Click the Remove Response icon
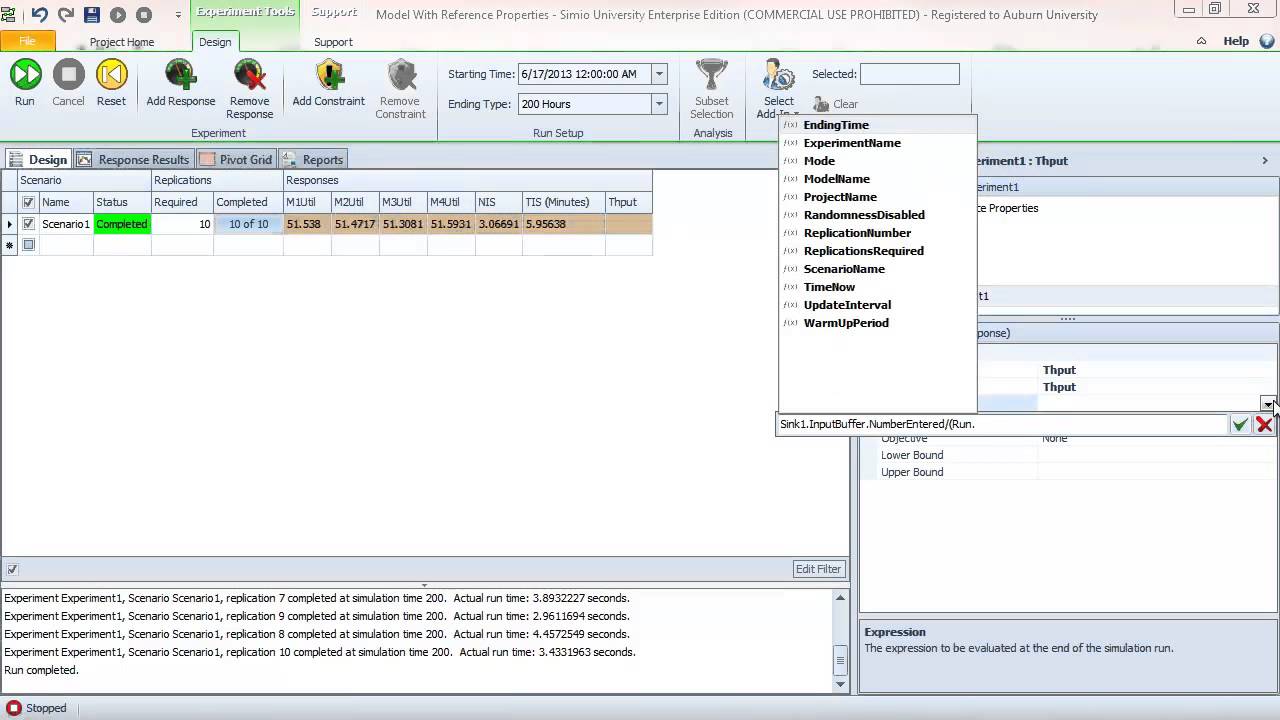The height and width of the screenshot is (720, 1280). (249, 75)
